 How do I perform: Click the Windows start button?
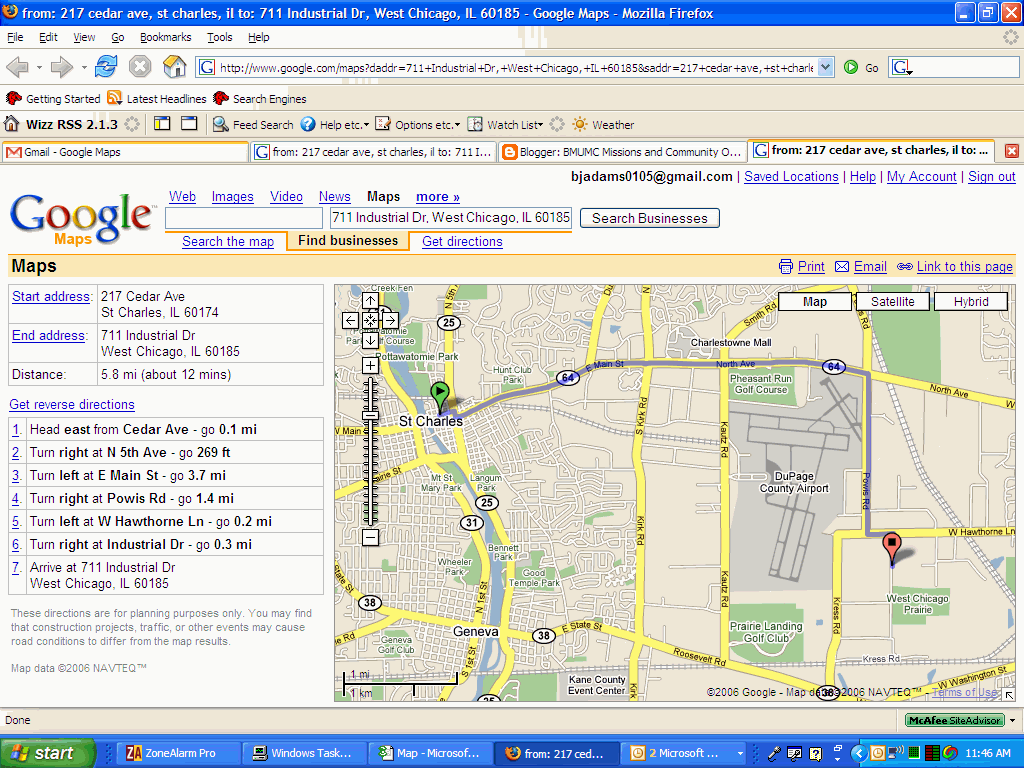tap(47, 753)
